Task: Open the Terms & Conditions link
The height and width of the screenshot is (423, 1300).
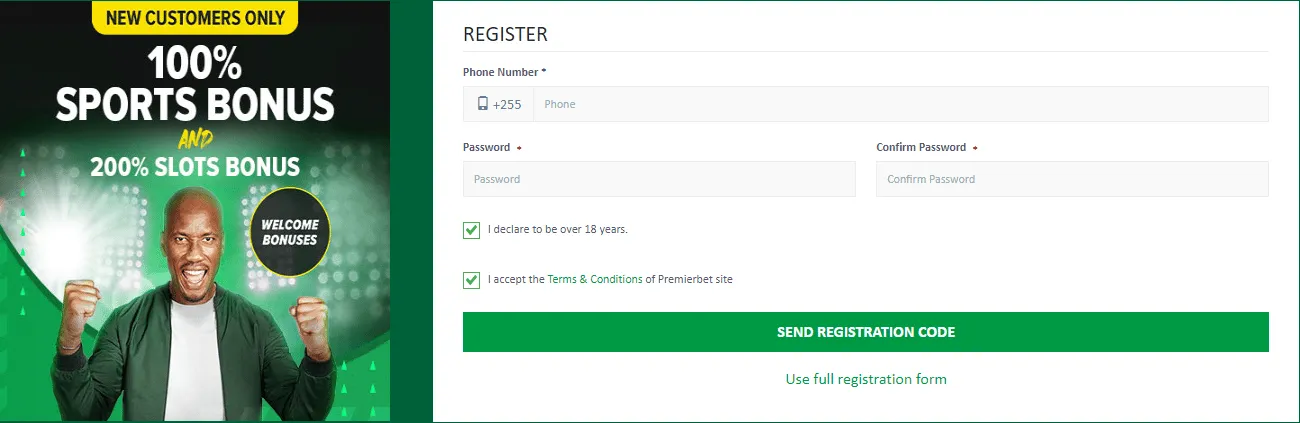Action: [595, 280]
